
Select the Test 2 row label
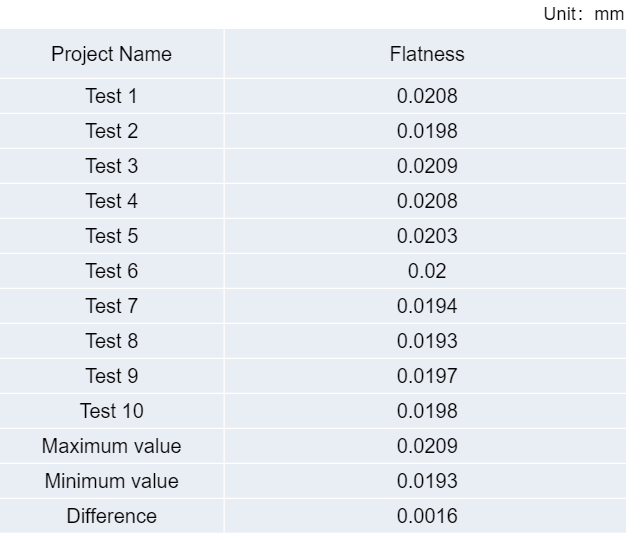click(x=111, y=131)
